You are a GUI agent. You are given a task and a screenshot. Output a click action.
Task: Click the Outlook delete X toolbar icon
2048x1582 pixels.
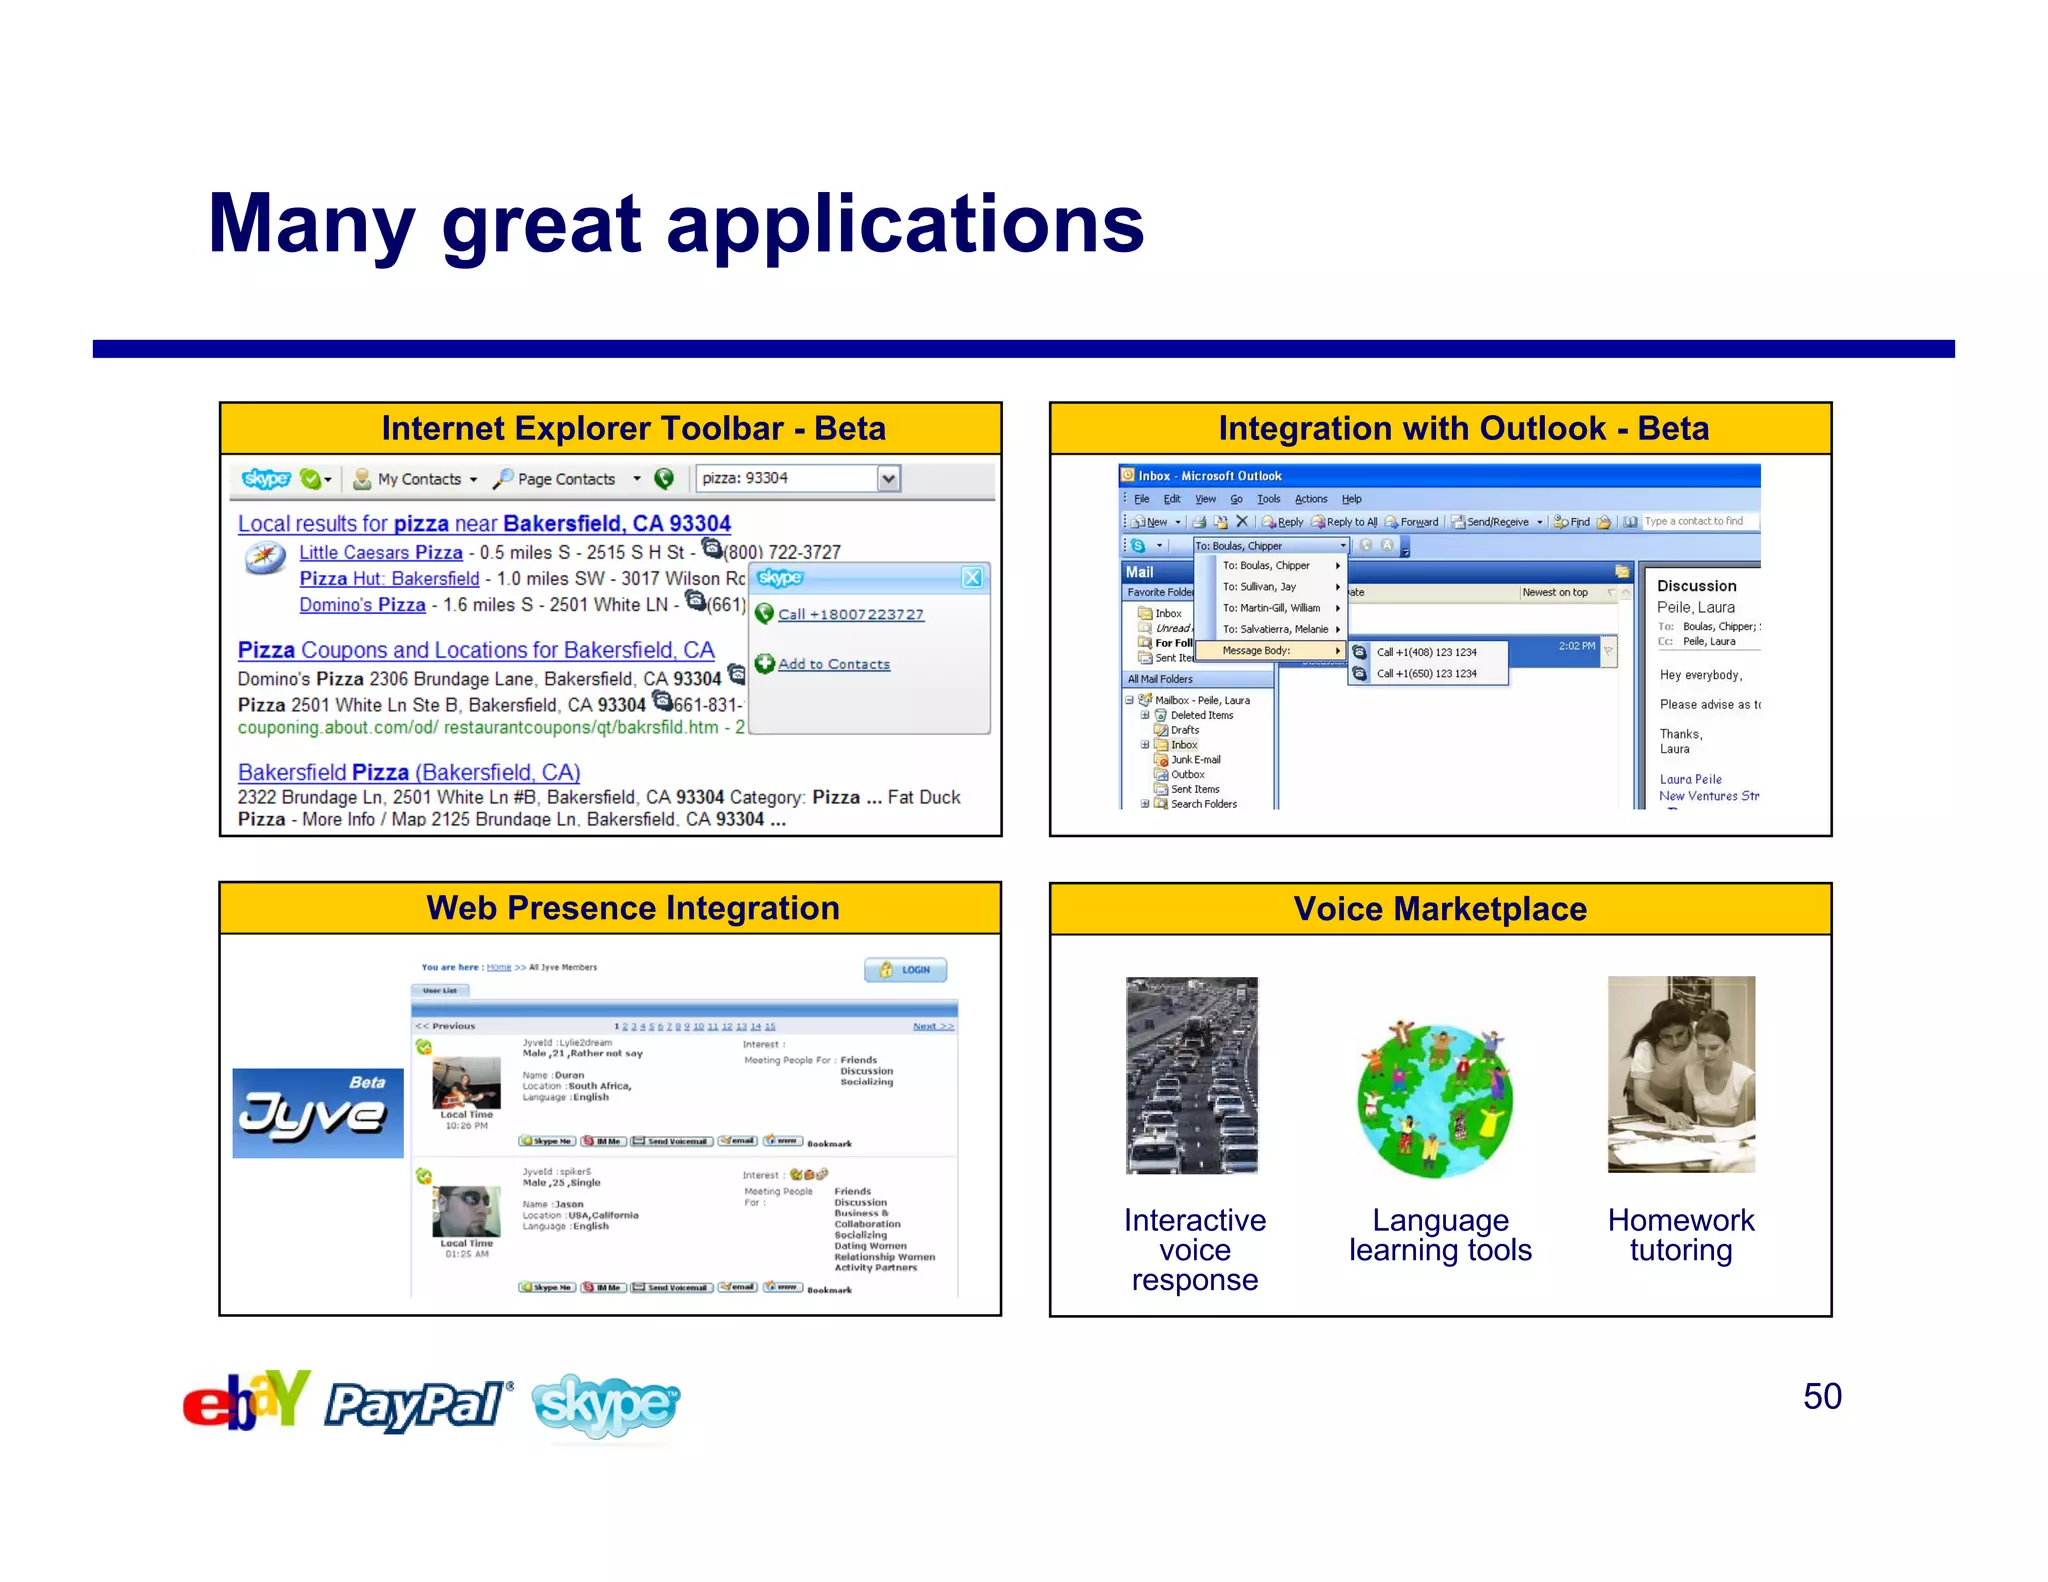point(1242,522)
